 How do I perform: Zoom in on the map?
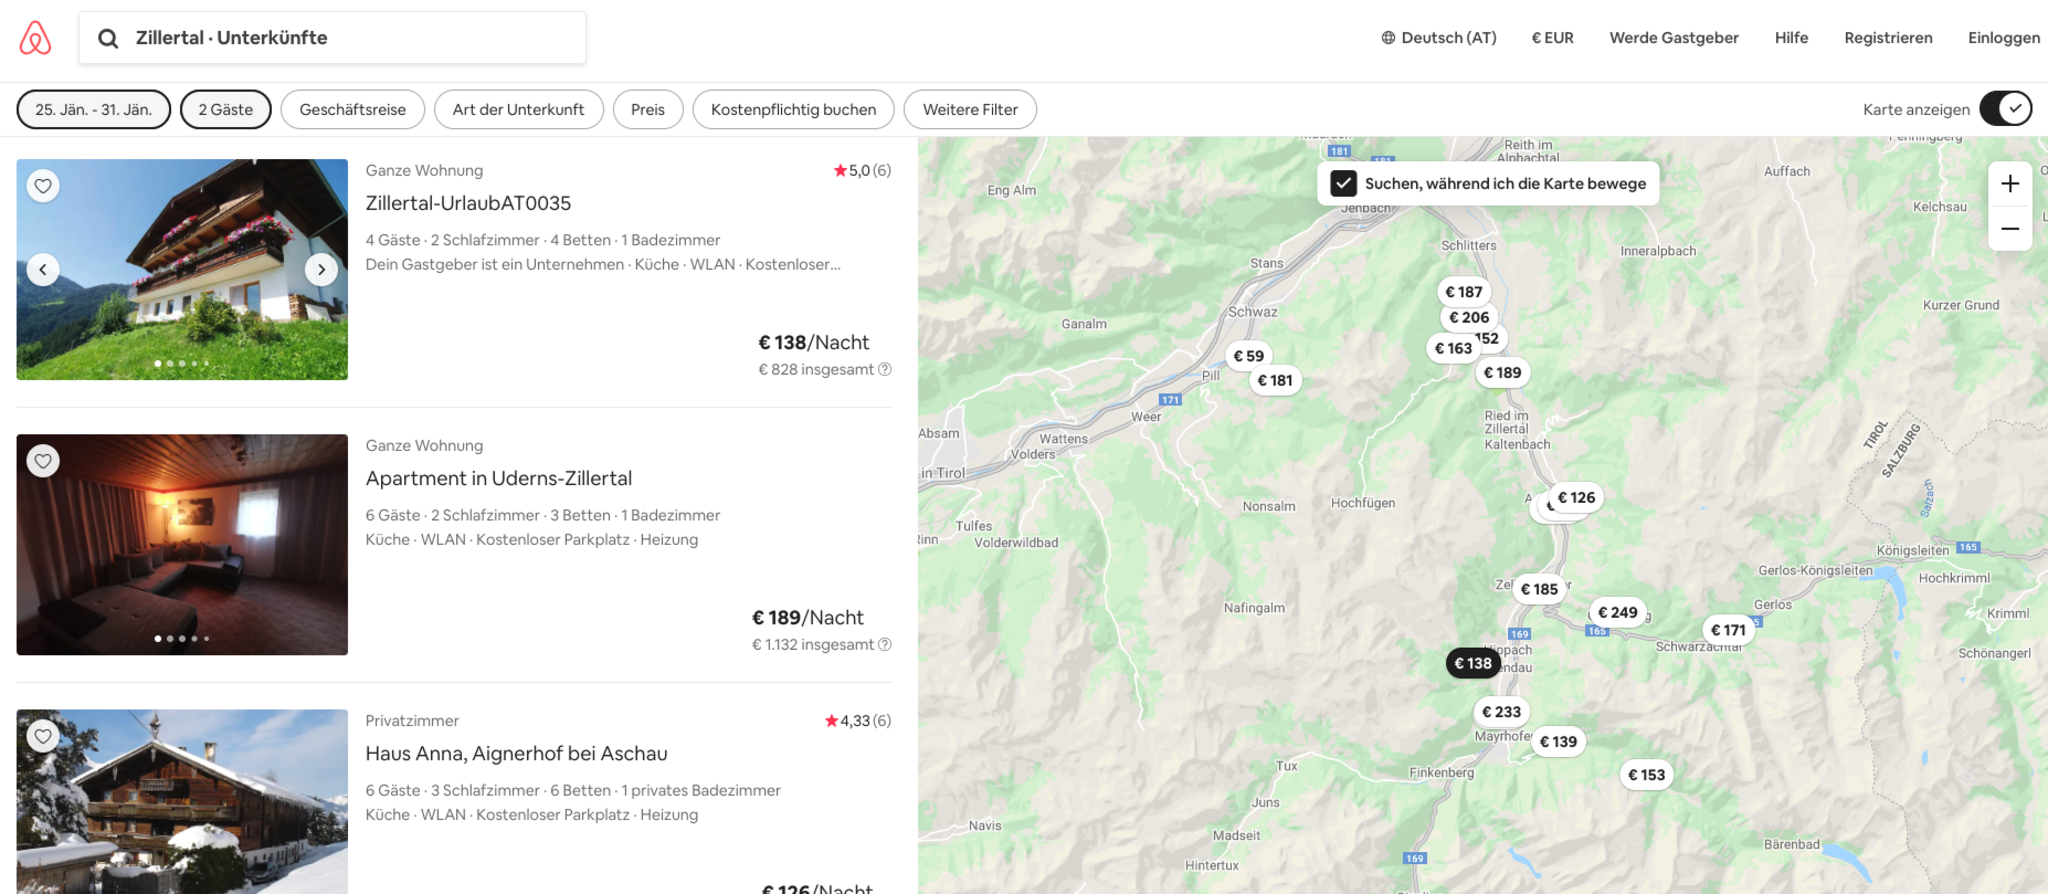(2010, 184)
